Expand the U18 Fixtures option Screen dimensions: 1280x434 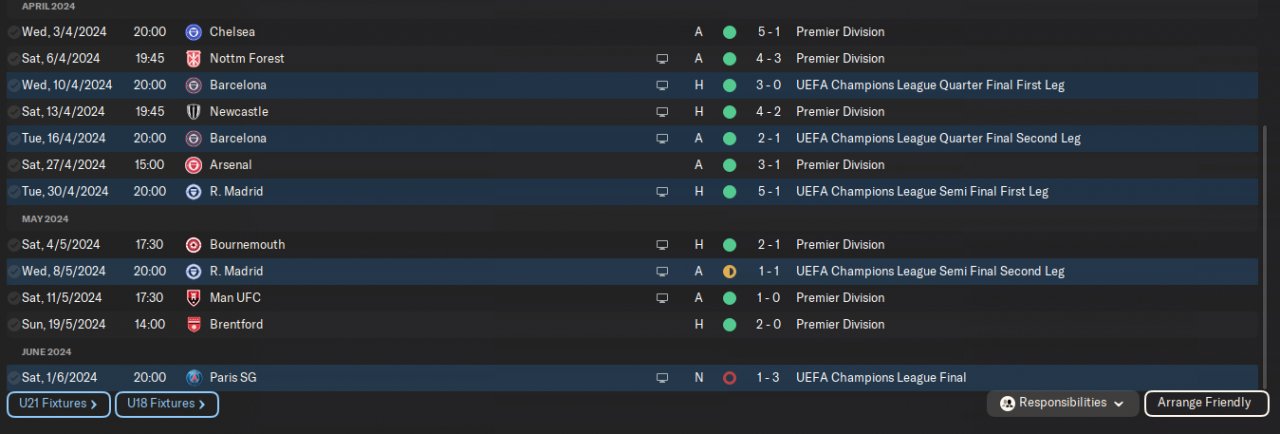tap(166, 404)
